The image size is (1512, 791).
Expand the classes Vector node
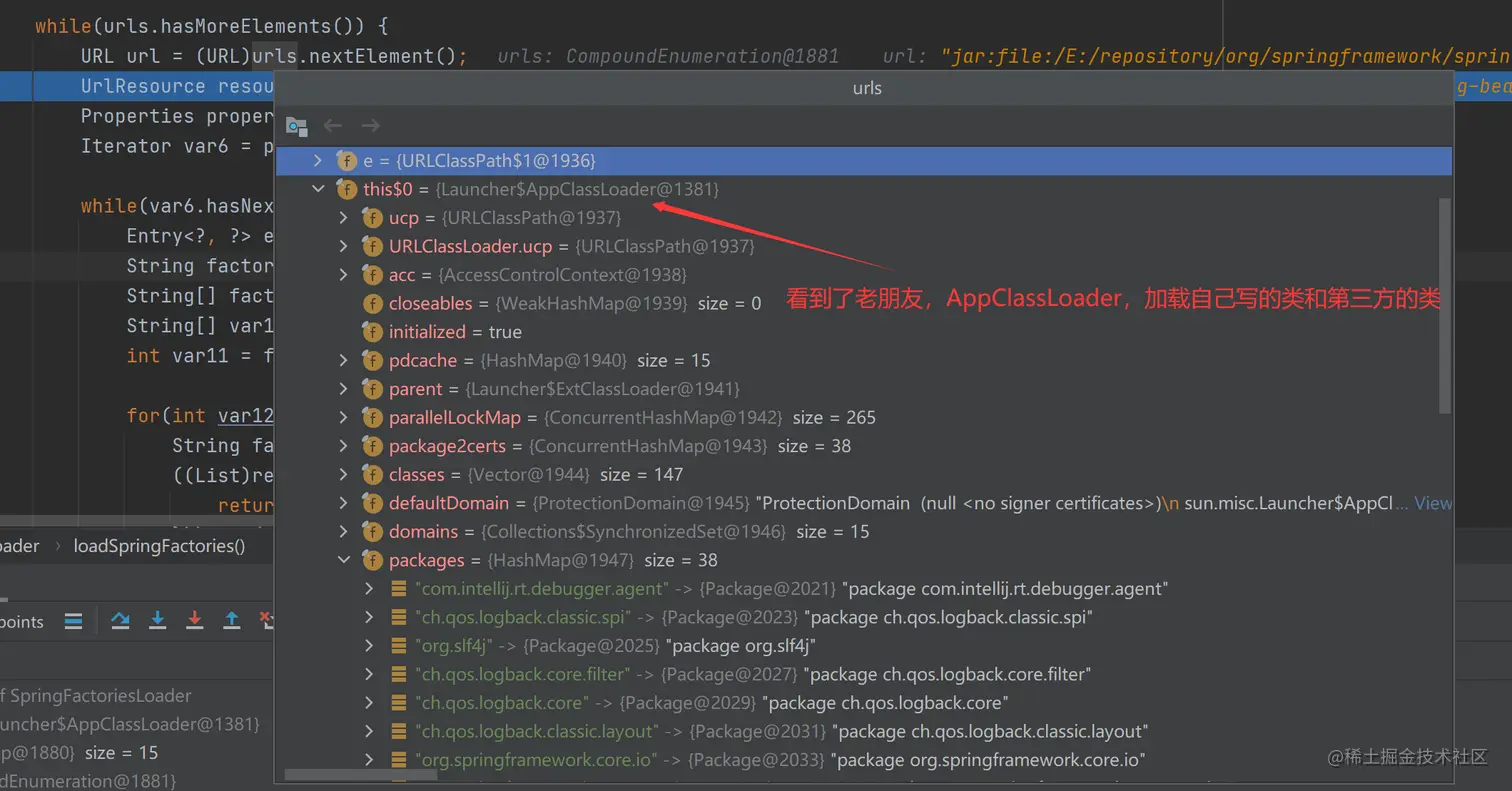343,474
